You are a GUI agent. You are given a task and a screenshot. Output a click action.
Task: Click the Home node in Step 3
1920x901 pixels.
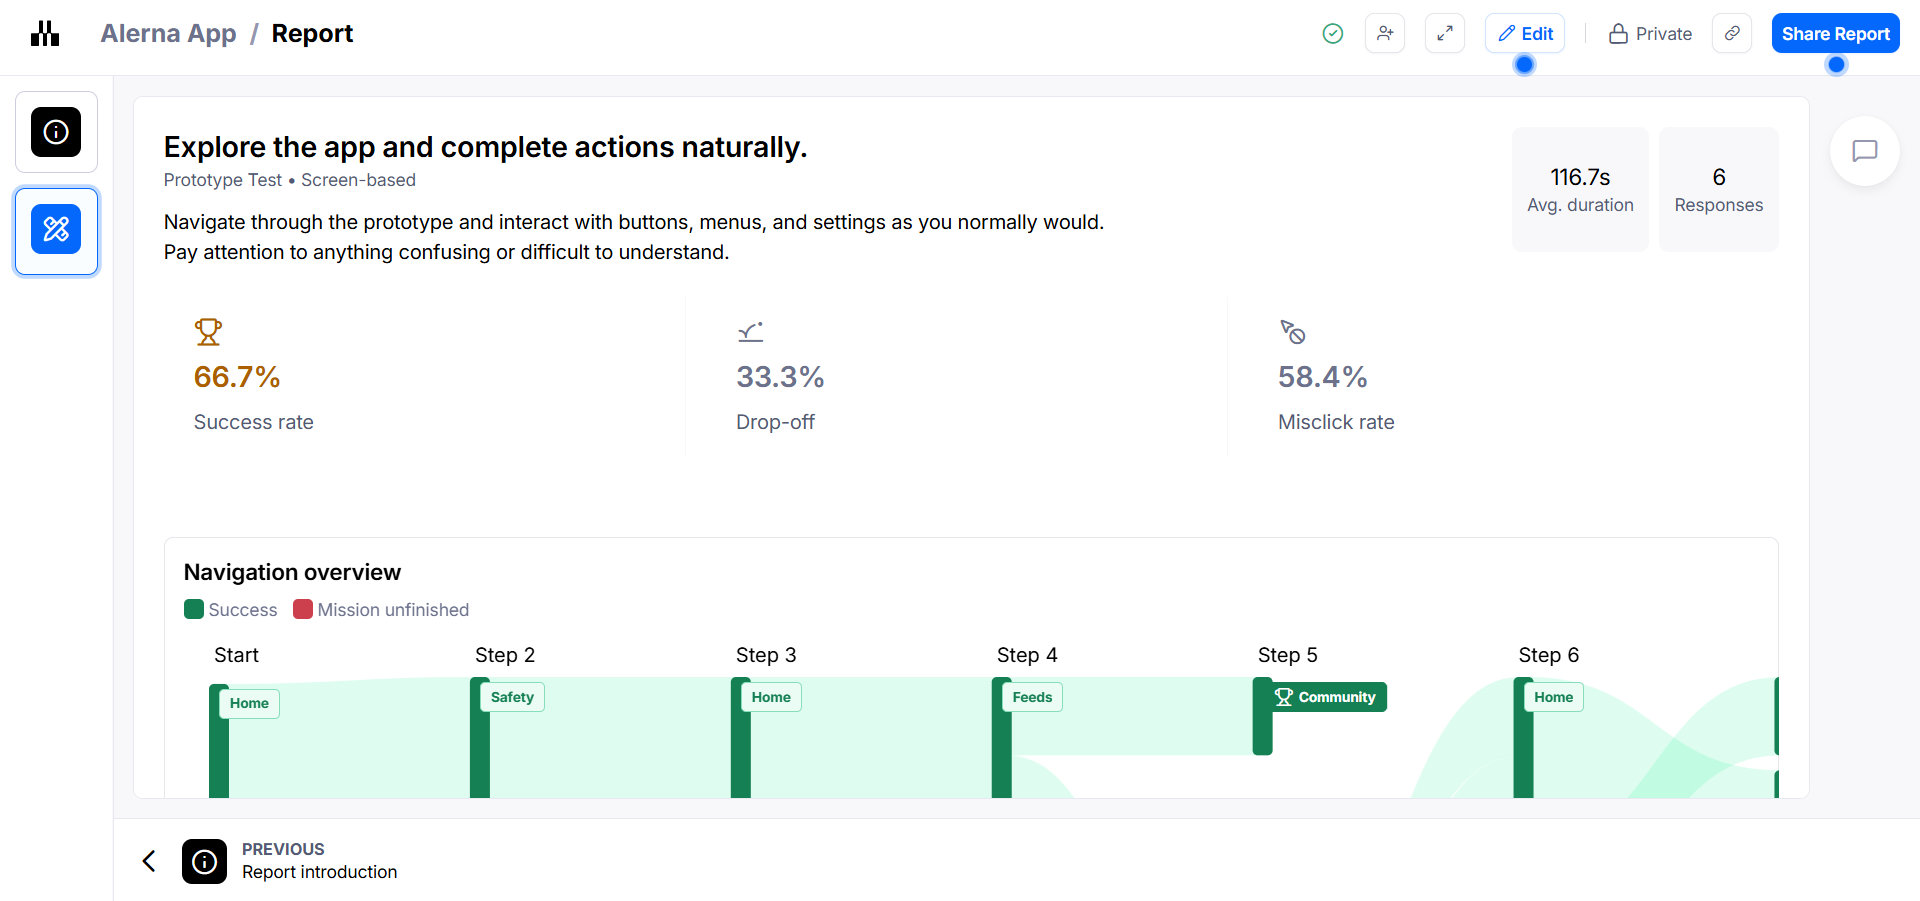pyautogui.click(x=771, y=697)
